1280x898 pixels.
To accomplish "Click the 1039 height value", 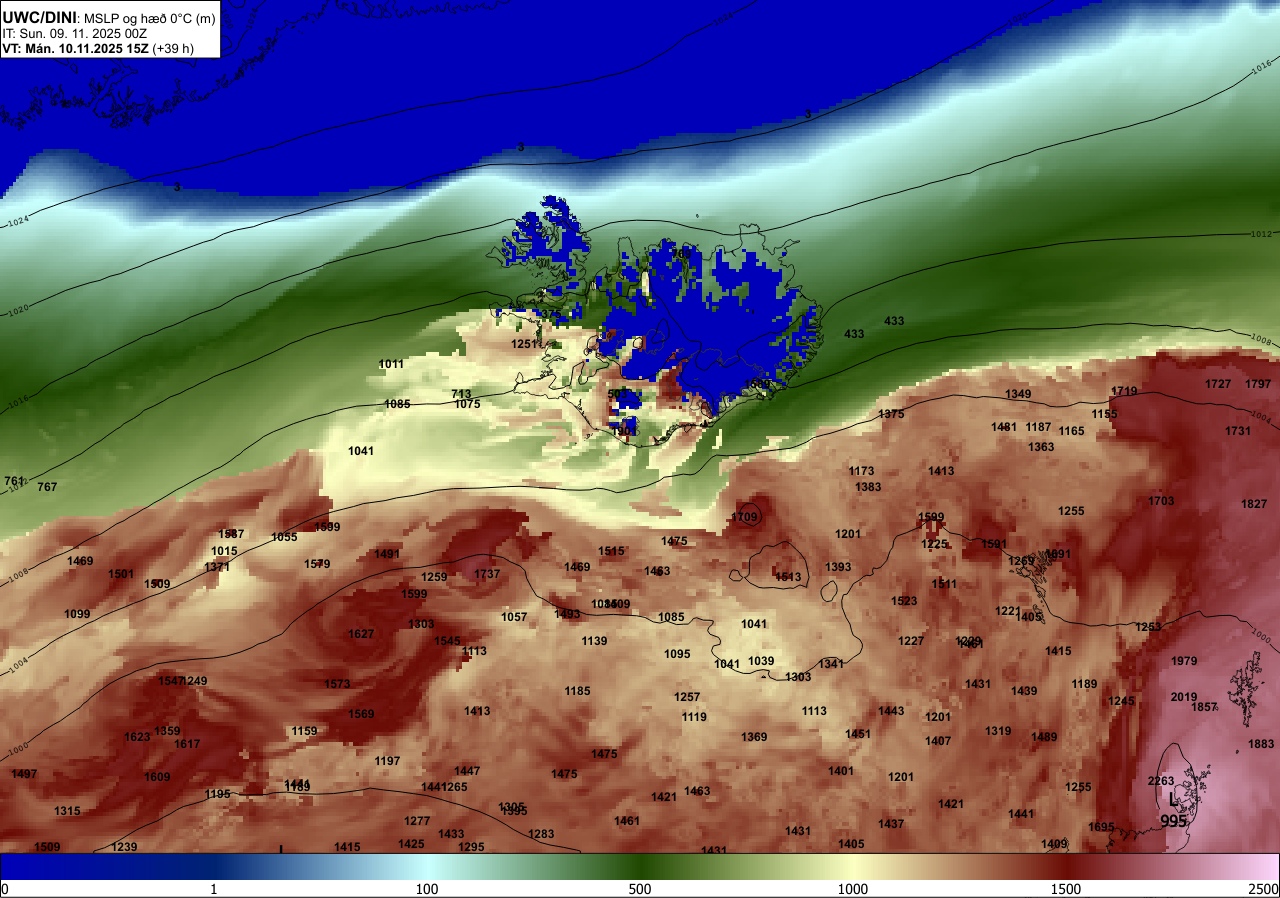I will 761,661.
